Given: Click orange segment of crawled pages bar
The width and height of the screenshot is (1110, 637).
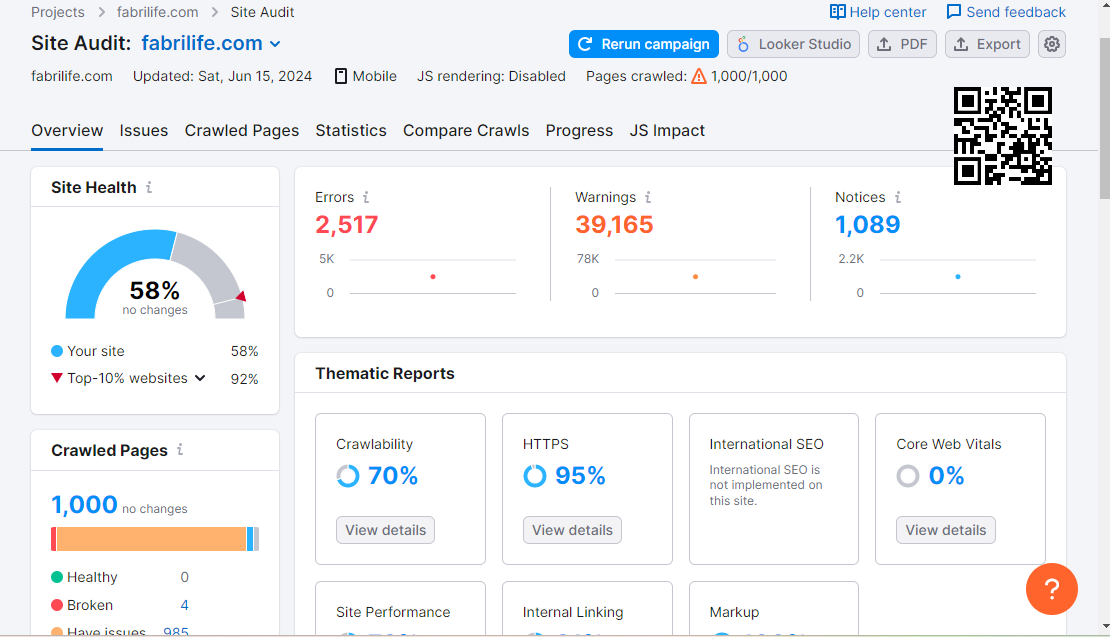Looking at the screenshot, I should (150, 539).
